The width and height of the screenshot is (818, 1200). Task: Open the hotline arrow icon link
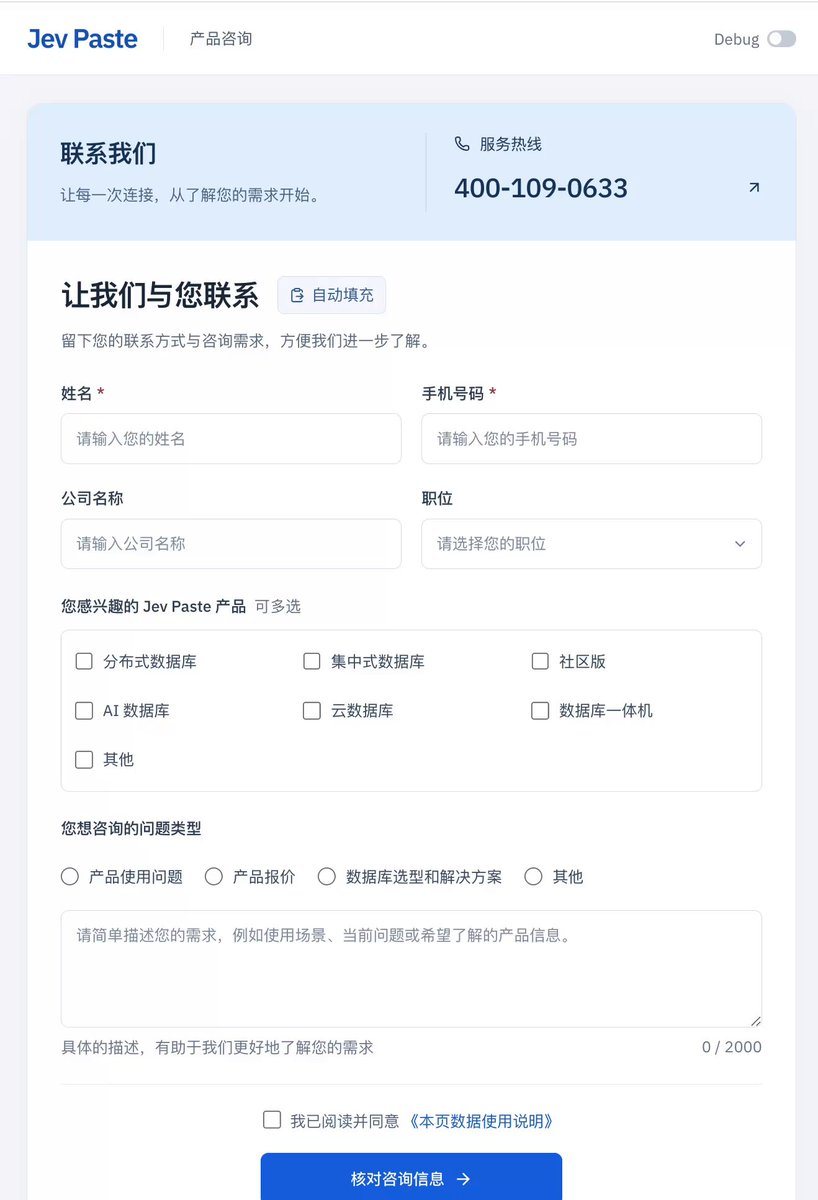754,187
